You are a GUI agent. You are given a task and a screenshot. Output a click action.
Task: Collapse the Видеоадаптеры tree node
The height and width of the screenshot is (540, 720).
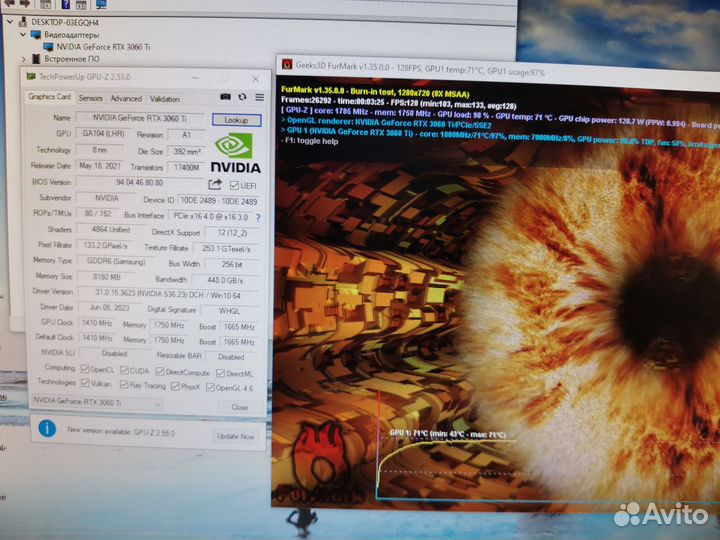22,33
